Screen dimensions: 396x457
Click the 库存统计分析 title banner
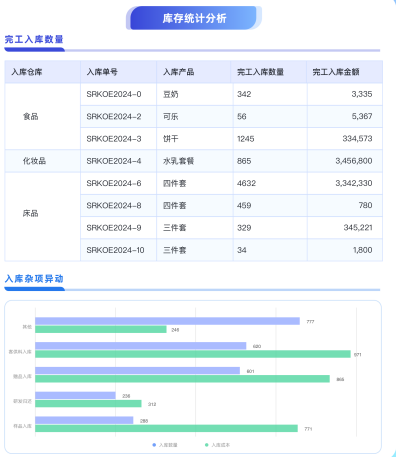pos(194,18)
